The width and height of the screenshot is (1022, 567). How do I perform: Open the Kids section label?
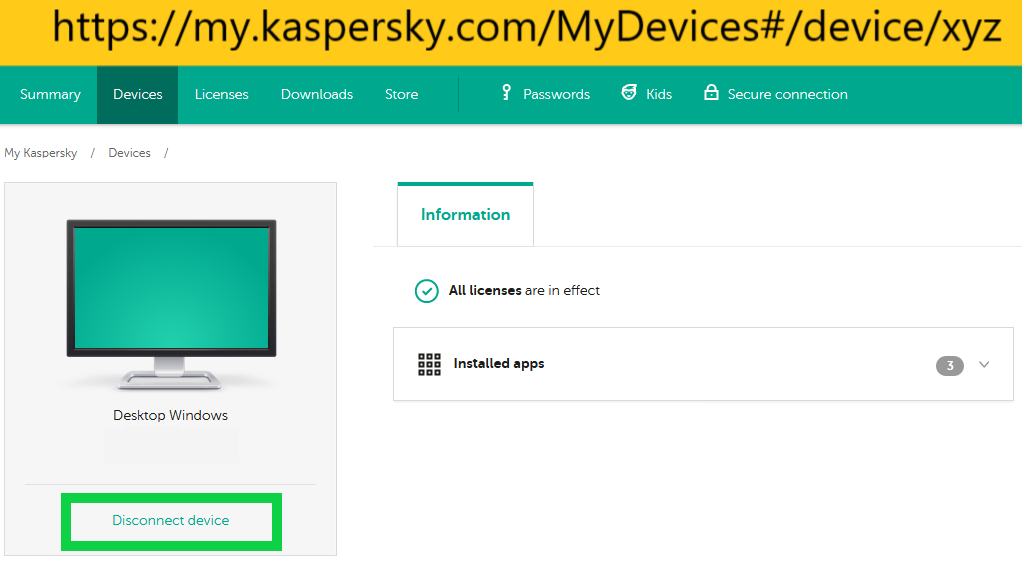(659, 94)
